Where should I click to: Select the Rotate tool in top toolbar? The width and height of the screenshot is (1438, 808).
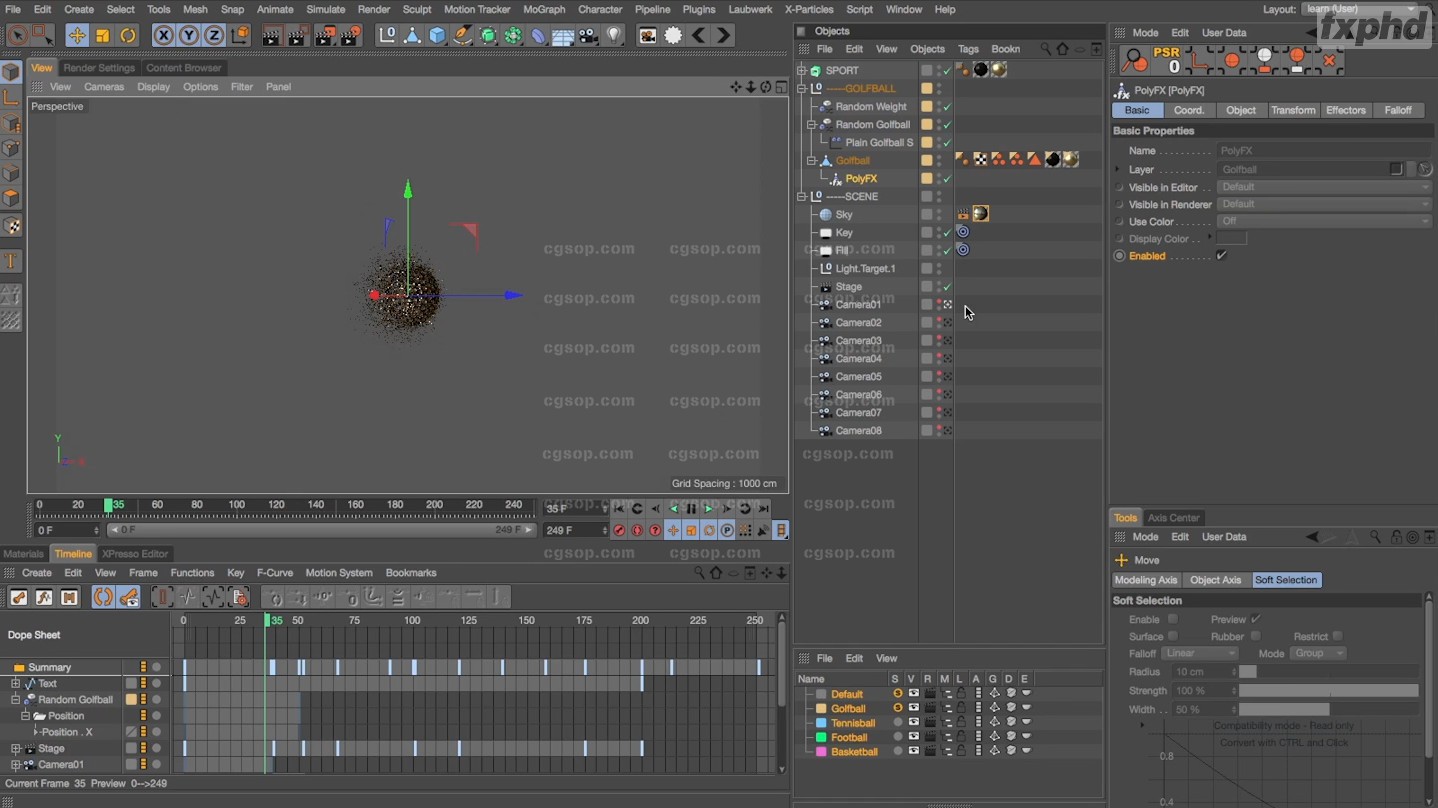pyautogui.click(x=128, y=36)
